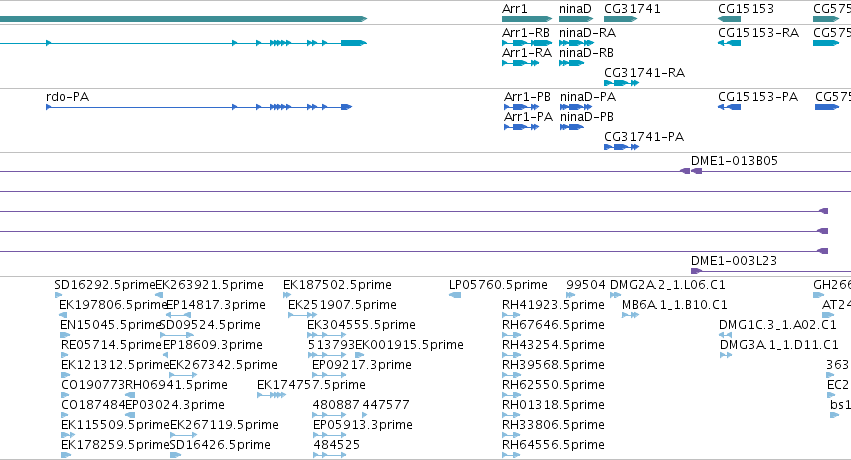This screenshot has width=851, height=460.
Task: Select EK115509.5prime label
Action: (x=115, y=425)
